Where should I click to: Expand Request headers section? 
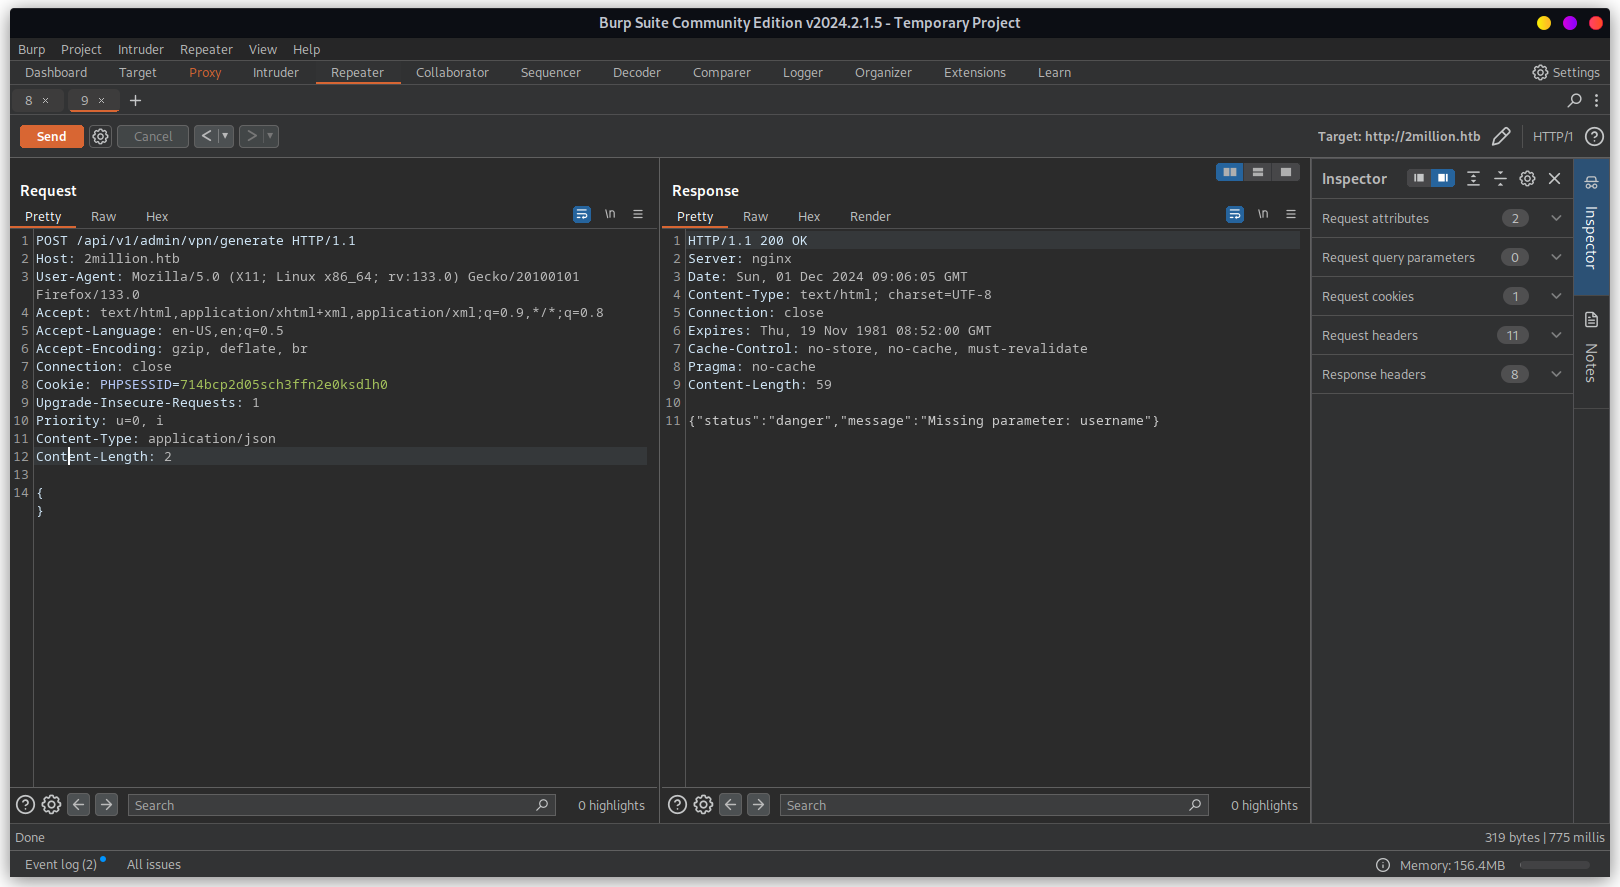coord(1442,335)
